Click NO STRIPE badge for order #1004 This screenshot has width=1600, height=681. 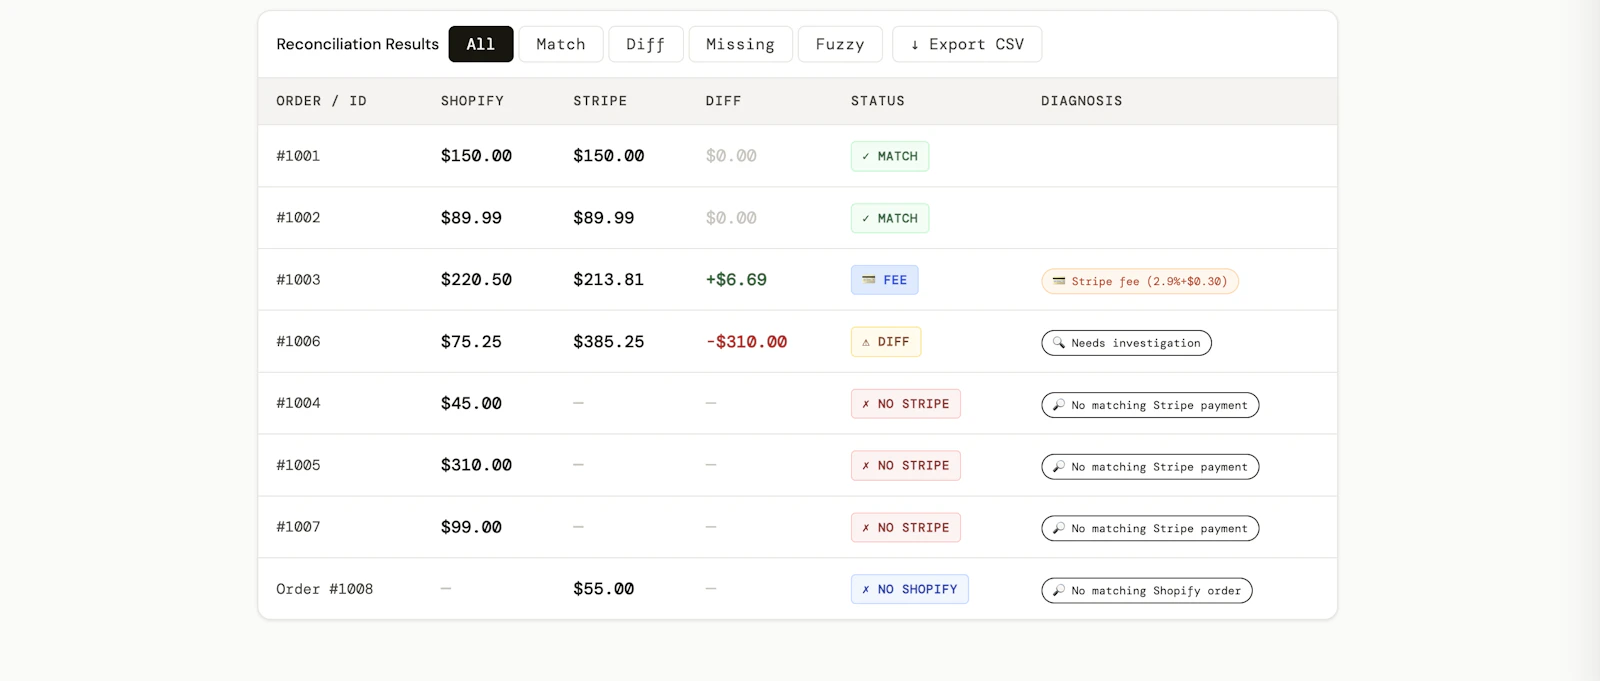[x=906, y=404]
